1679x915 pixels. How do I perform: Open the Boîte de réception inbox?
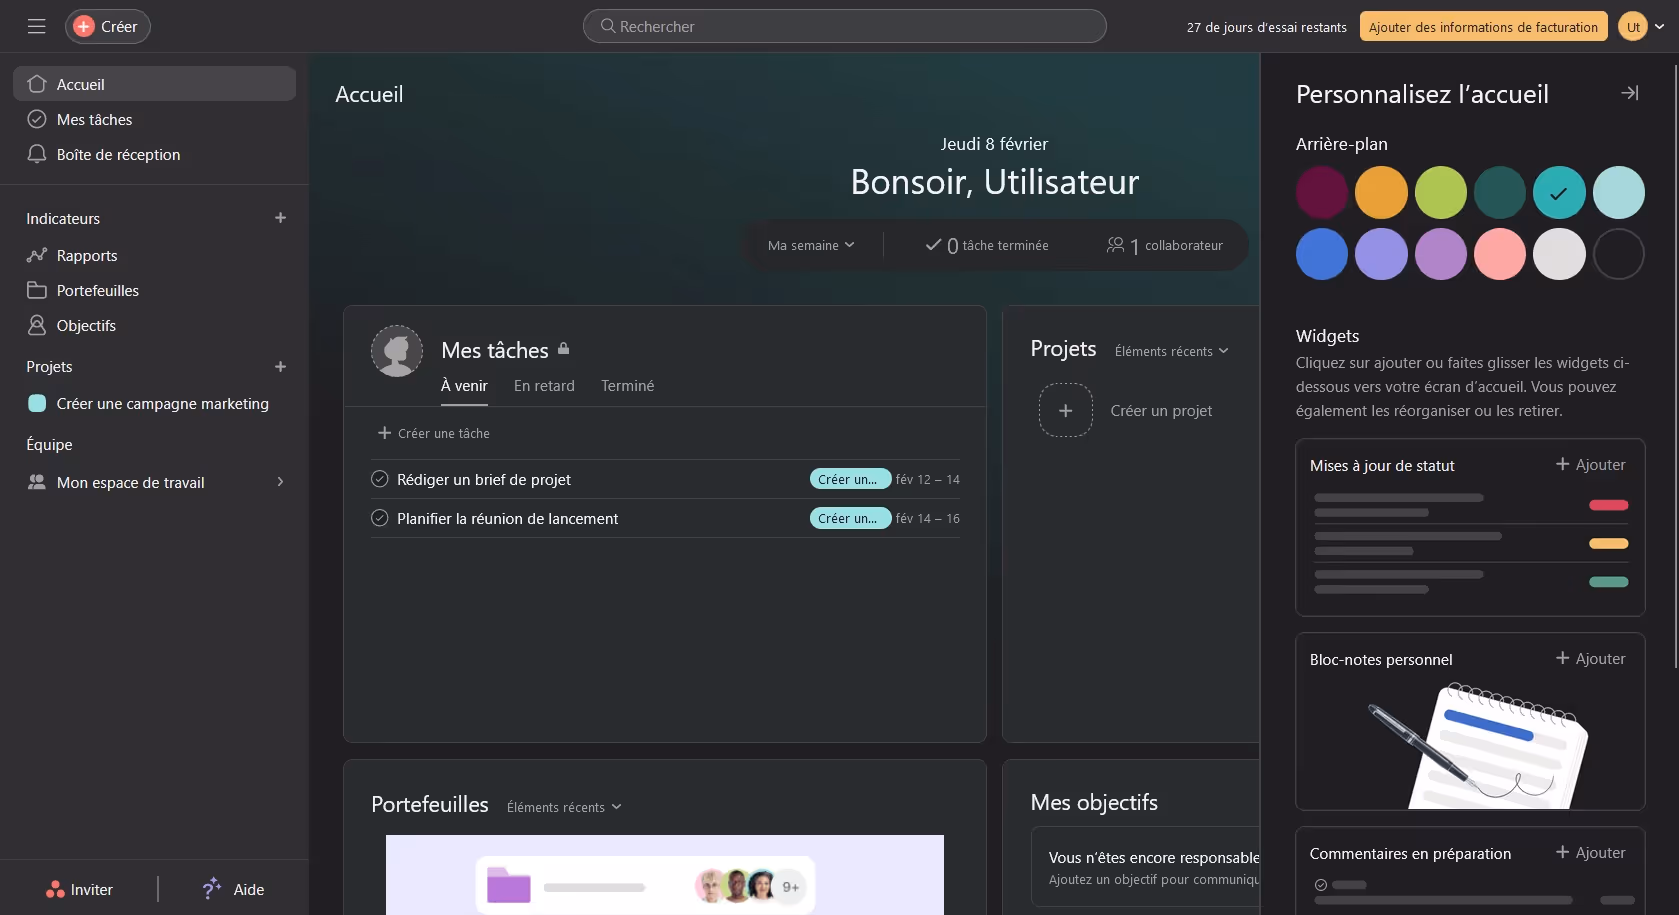[118, 154]
